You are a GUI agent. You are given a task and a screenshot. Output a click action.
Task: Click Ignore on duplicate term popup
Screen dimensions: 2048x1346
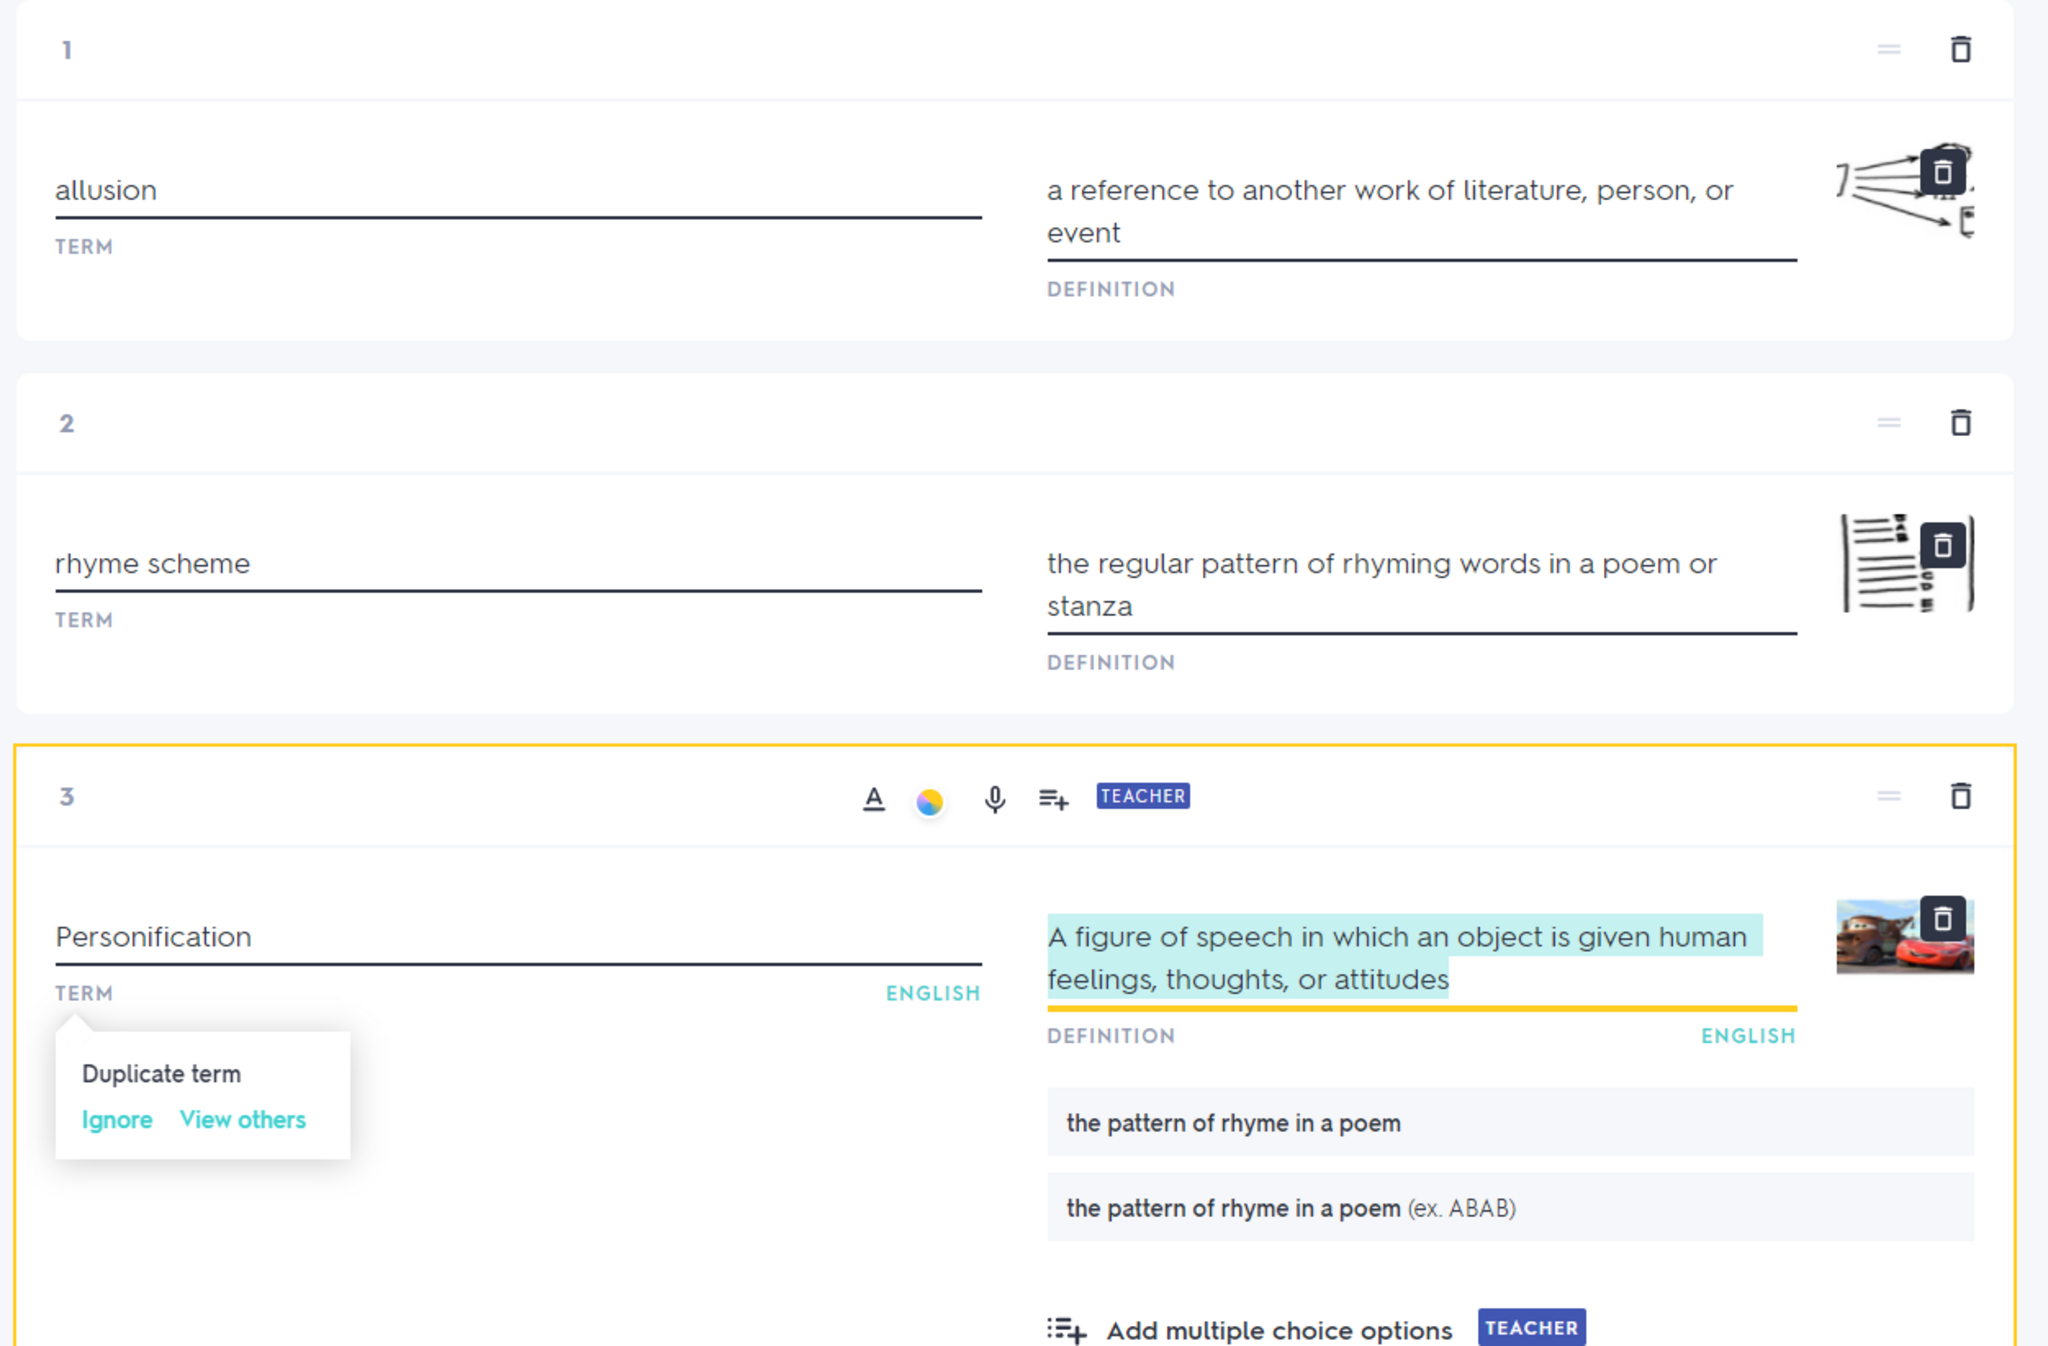coord(117,1120)
